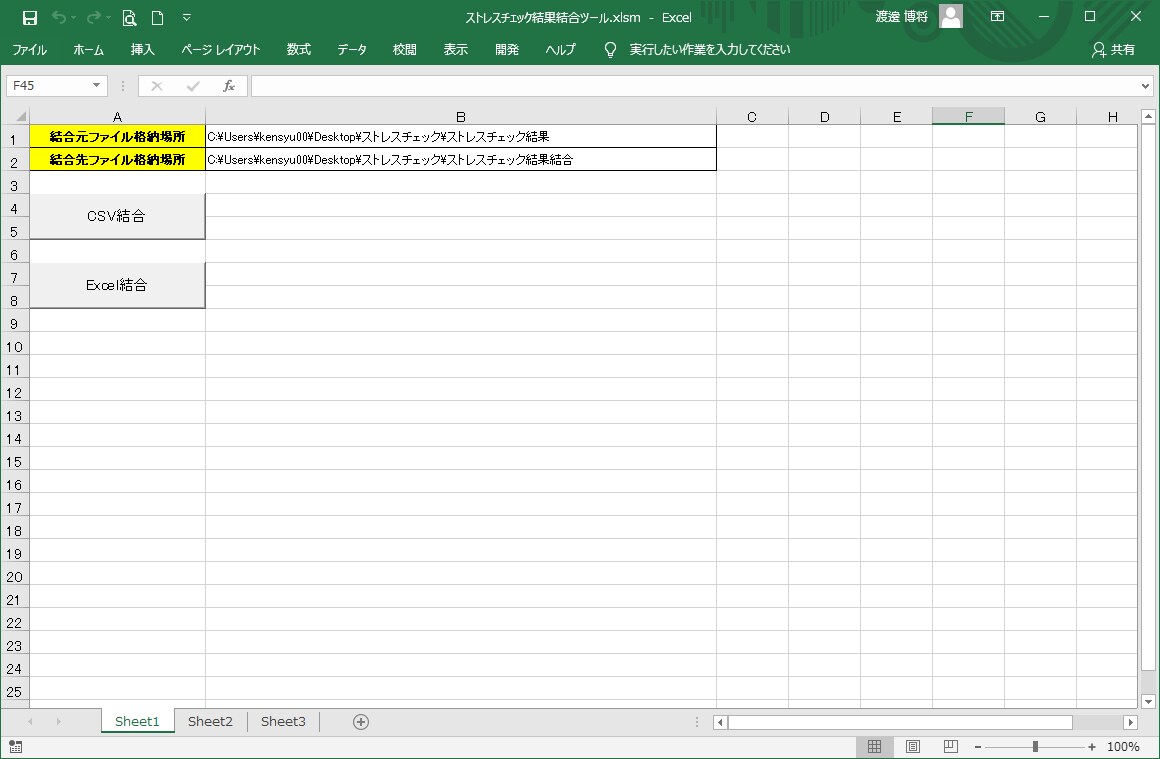Save the workbook with the floppy icon

(30, 18)
